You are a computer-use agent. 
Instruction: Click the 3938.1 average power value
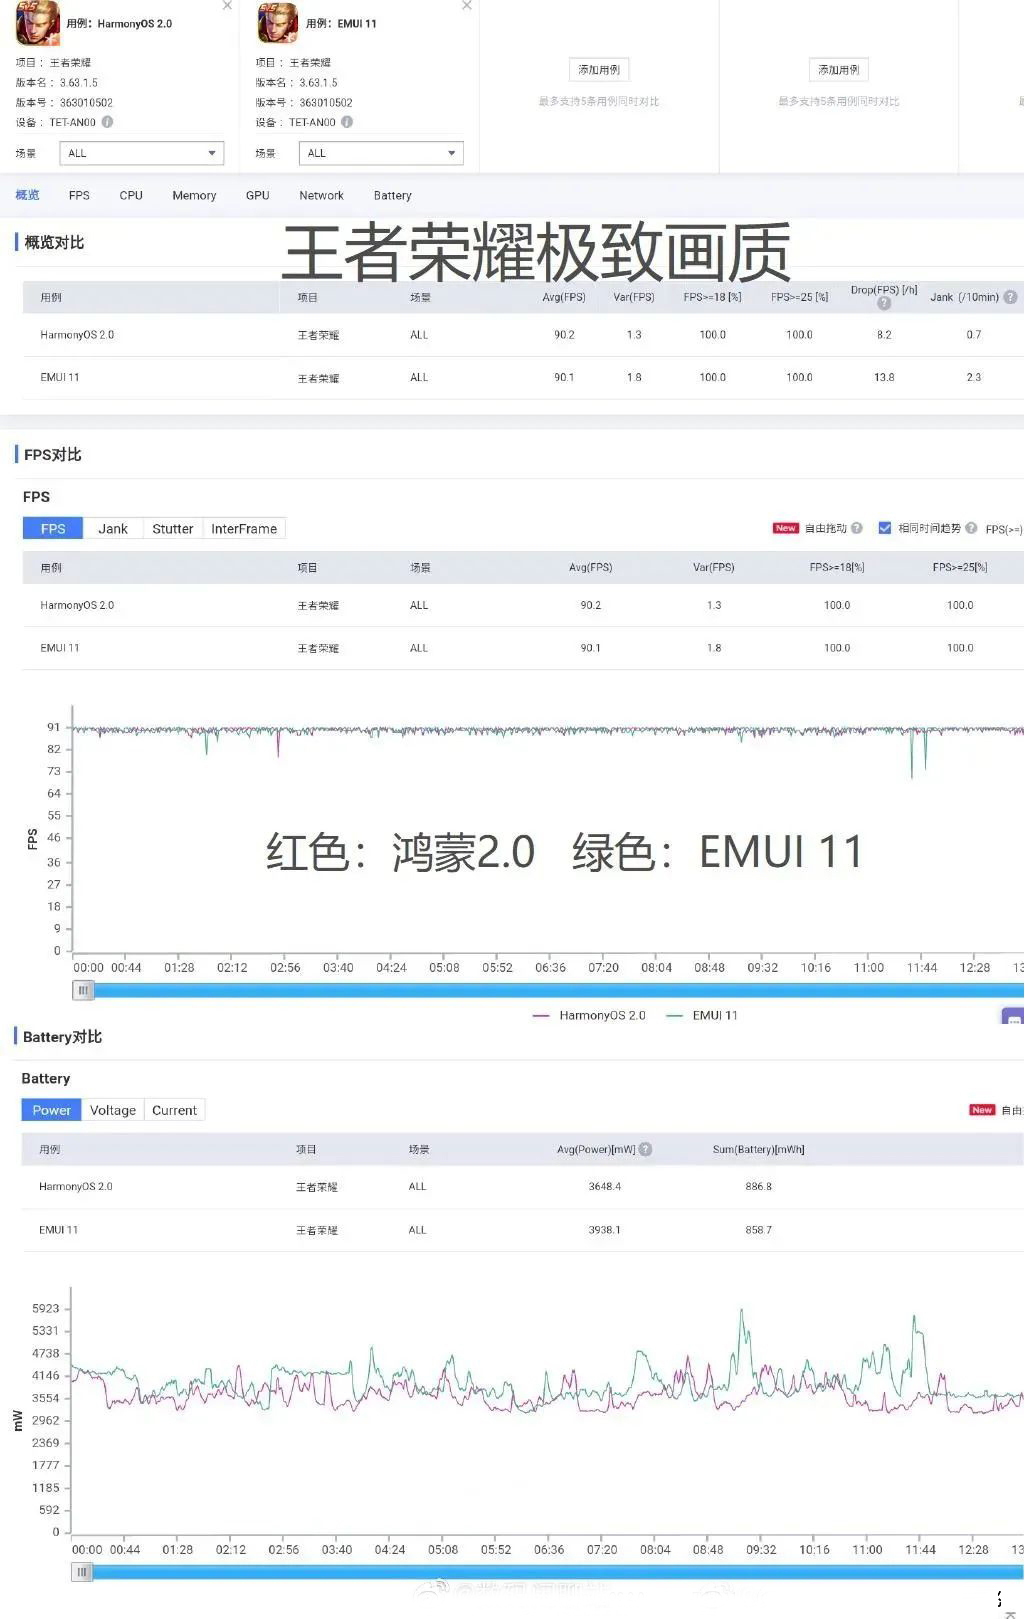point(605,1230)
